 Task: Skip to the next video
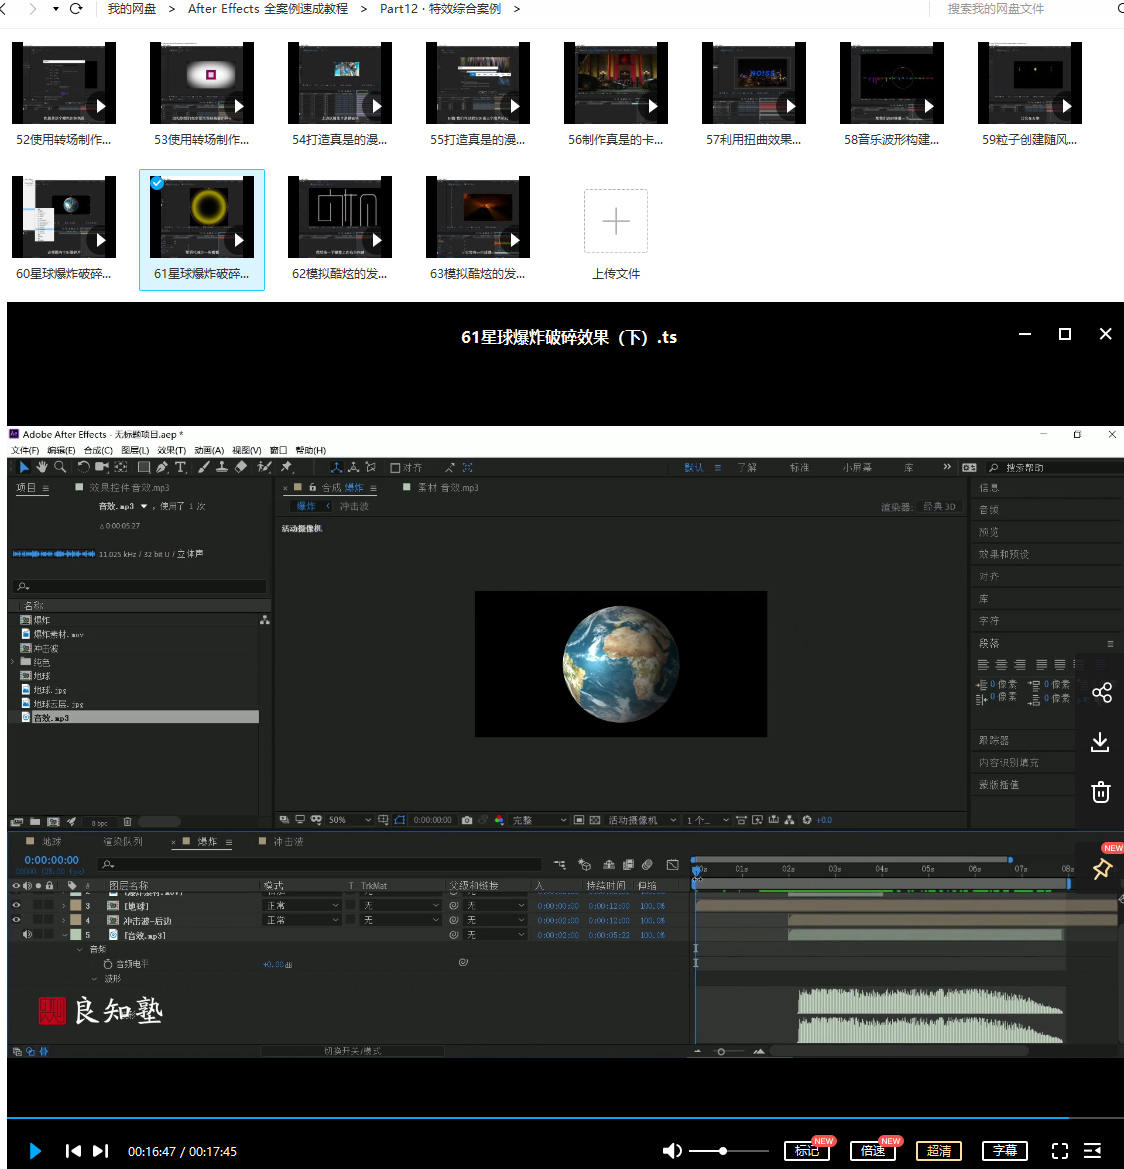[100, 1151]
